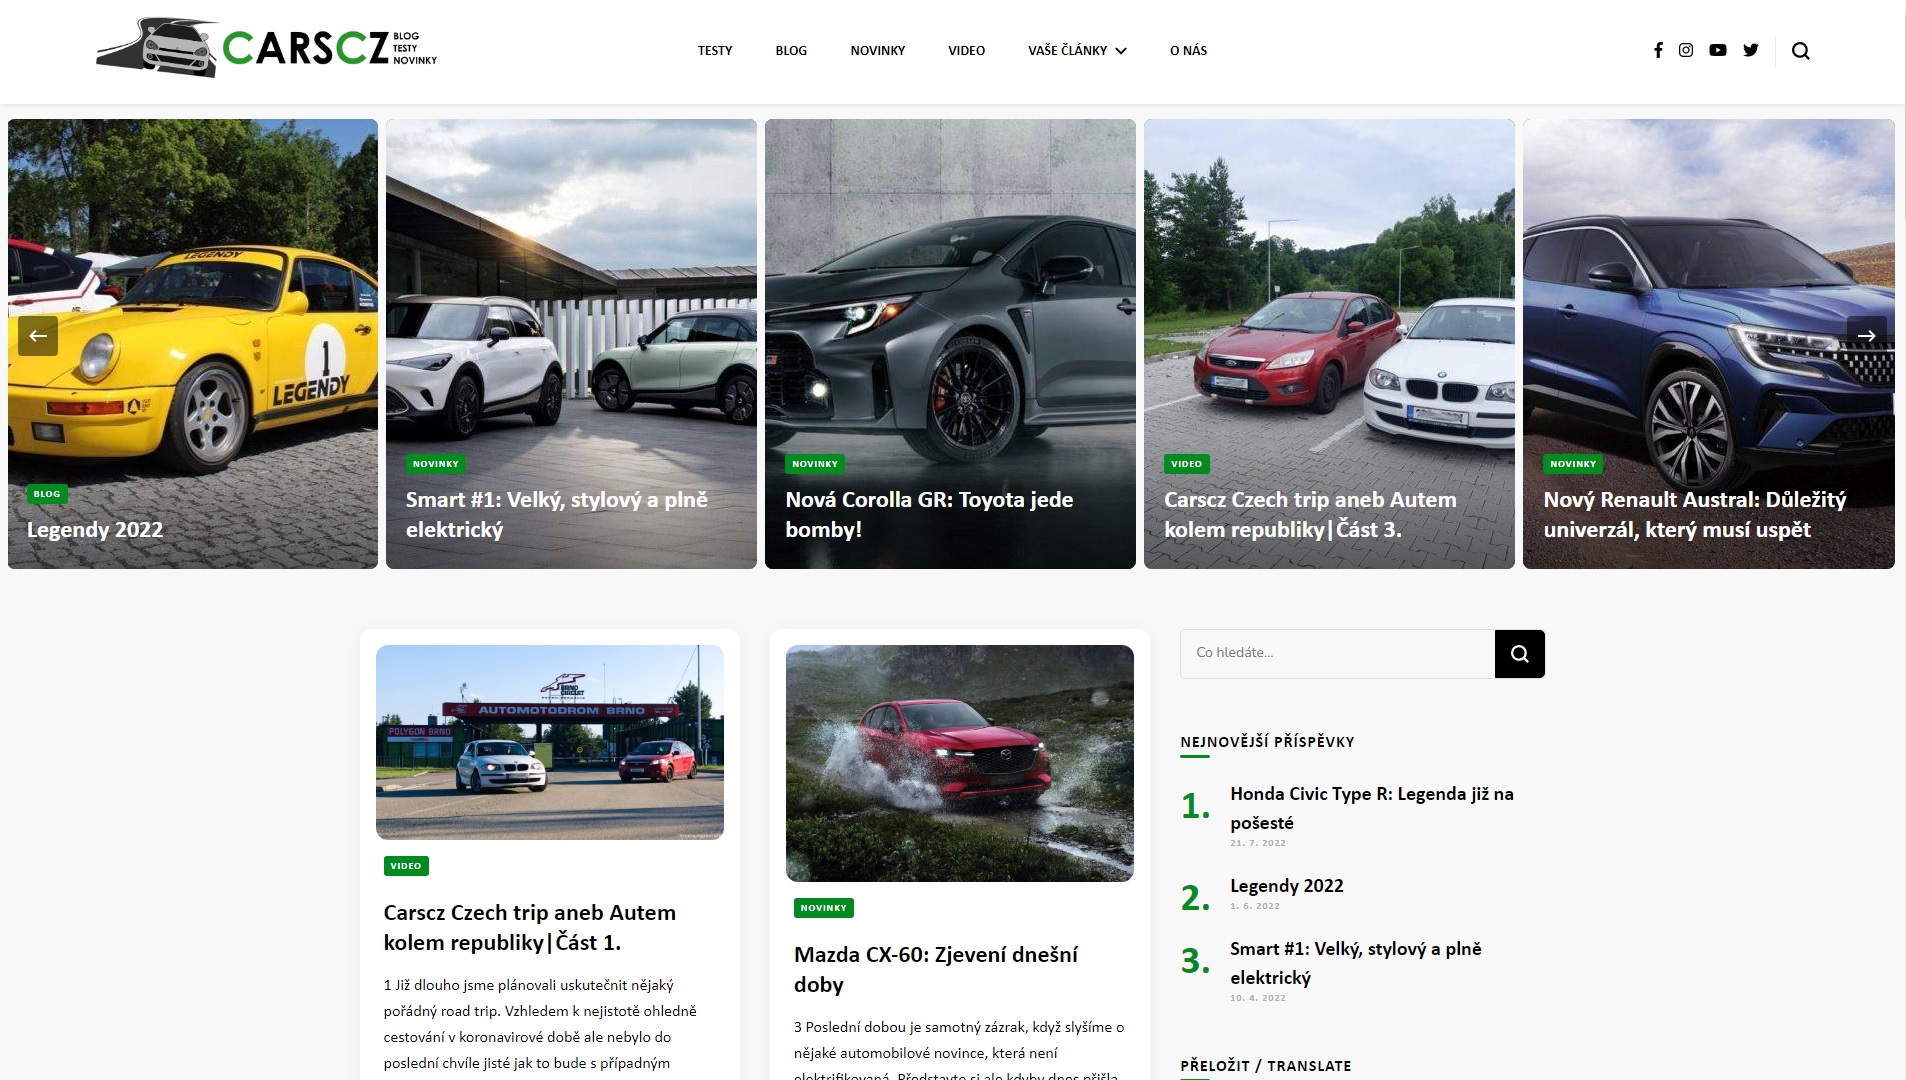The image size is (1906, 1080).
Task: Click the CARSCZ logo
Action: (x=267, y=47)
